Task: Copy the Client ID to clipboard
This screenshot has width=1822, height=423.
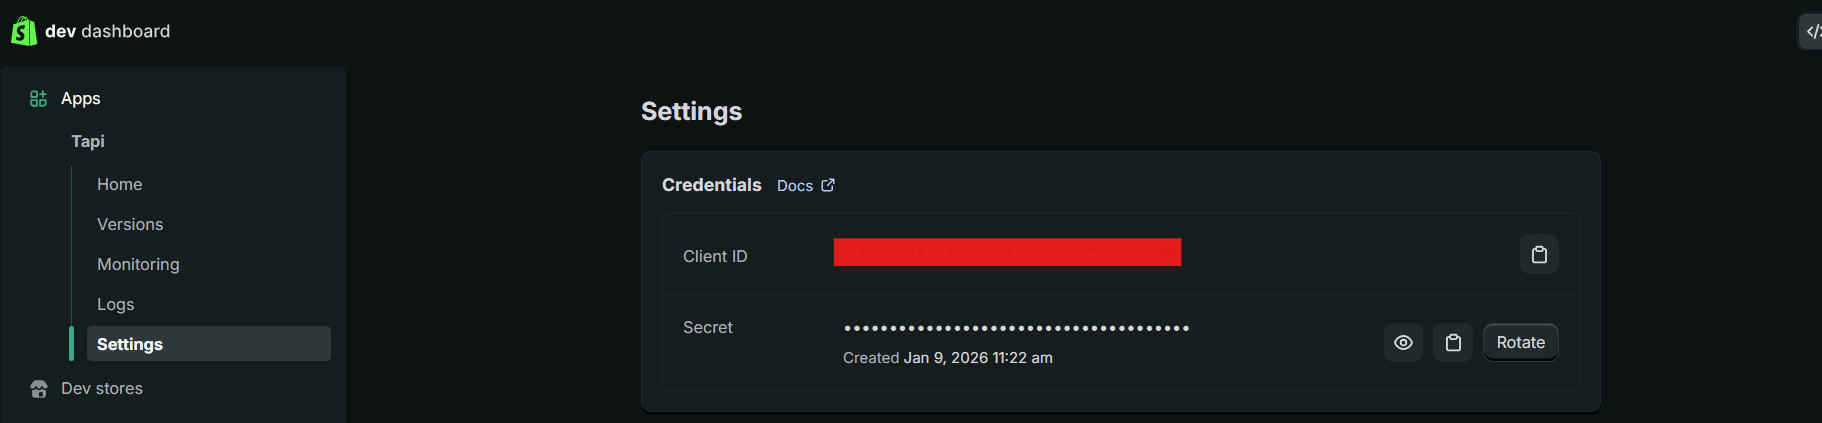Action: click(x=1539, y=255)
